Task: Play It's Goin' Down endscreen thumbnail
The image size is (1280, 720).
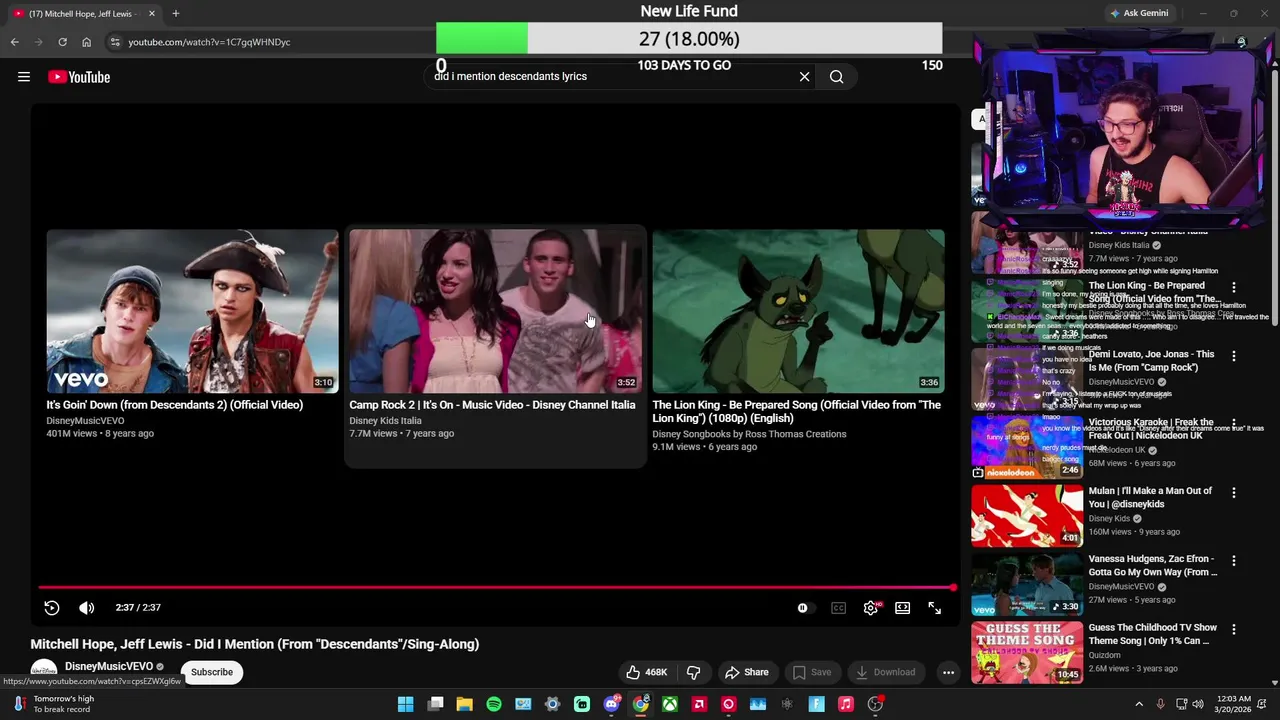Action: (x=192, y=311)
